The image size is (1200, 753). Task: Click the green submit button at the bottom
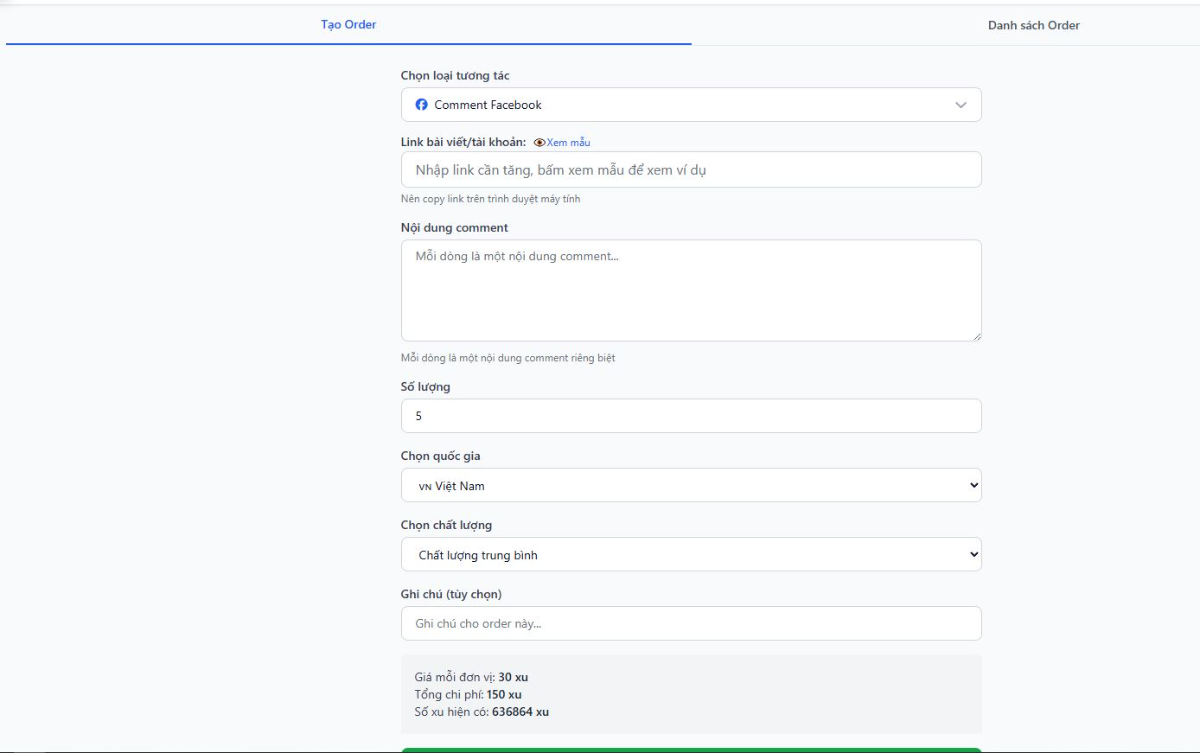[691, 750]
